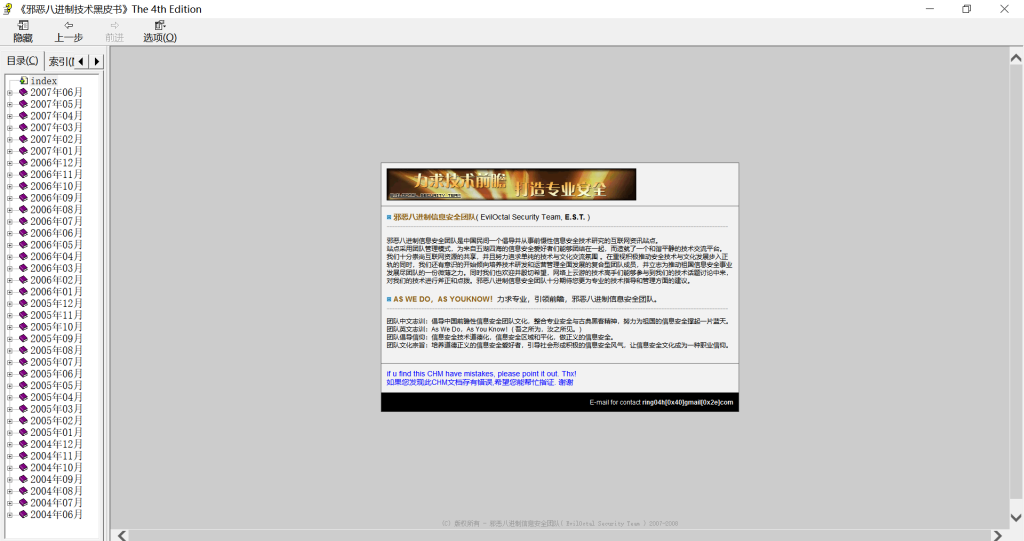Viewport: 1024px width, 541px height.
Task: Click the CHM app icon in title bar
Action: click(8, 9)
